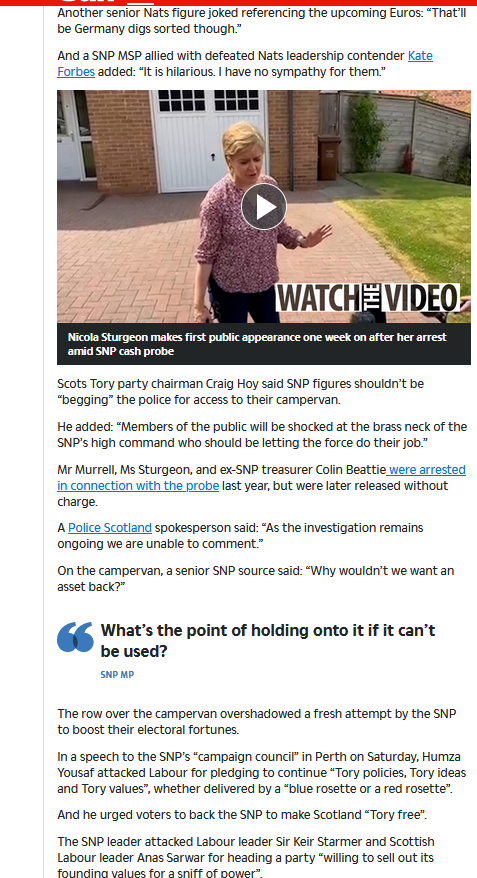Play the Nicola Sturgeon video
This screenshot has height=878, width=477.
(264, 207)
